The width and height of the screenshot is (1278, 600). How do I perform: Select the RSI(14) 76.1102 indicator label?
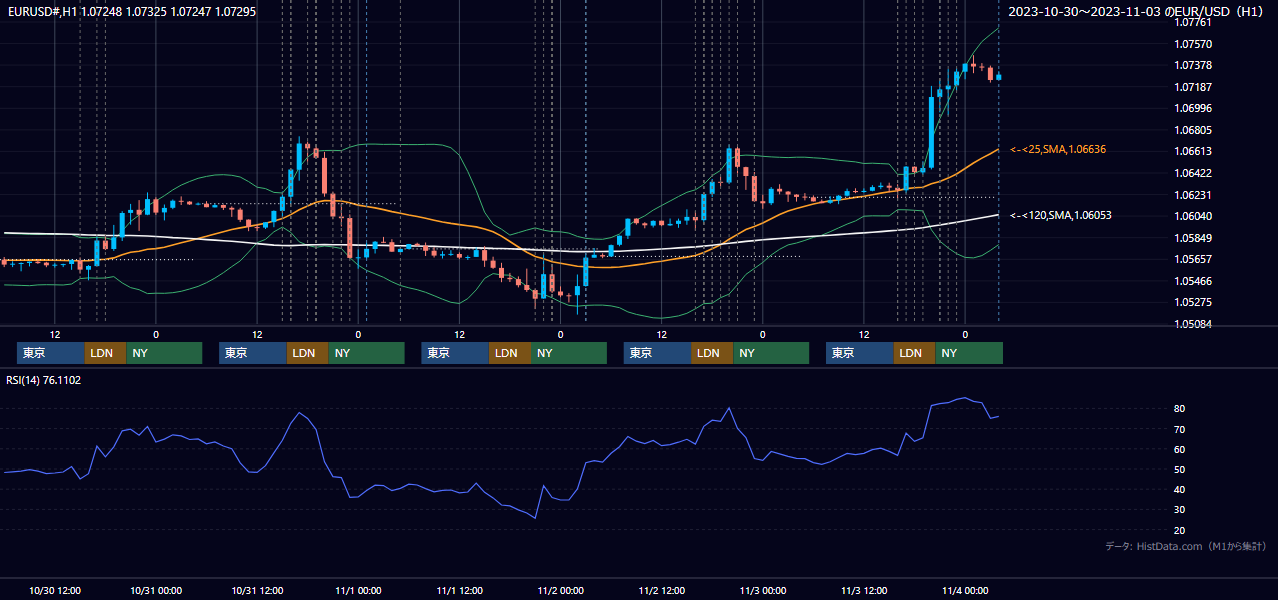click(x=44, y=380)
